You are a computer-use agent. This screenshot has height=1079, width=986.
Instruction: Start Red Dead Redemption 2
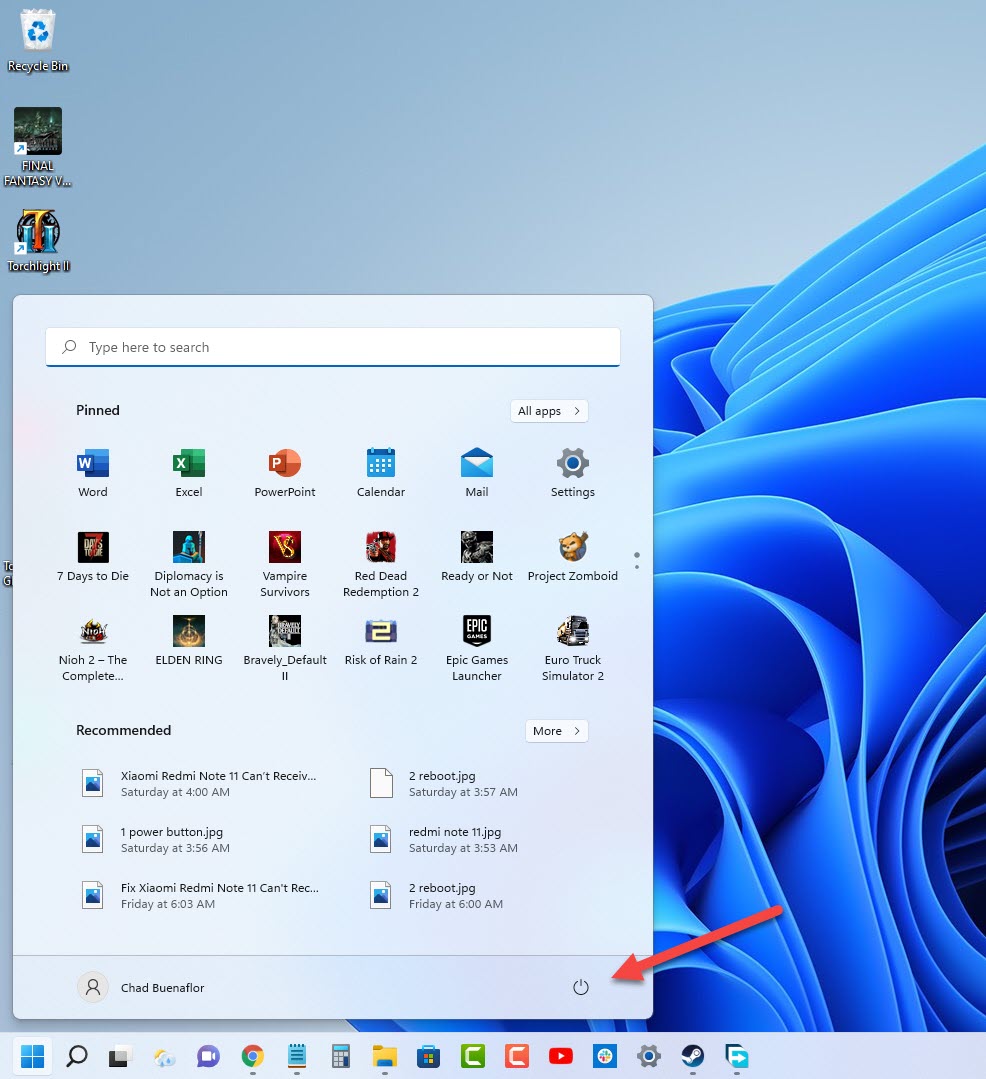click(381, 564)
